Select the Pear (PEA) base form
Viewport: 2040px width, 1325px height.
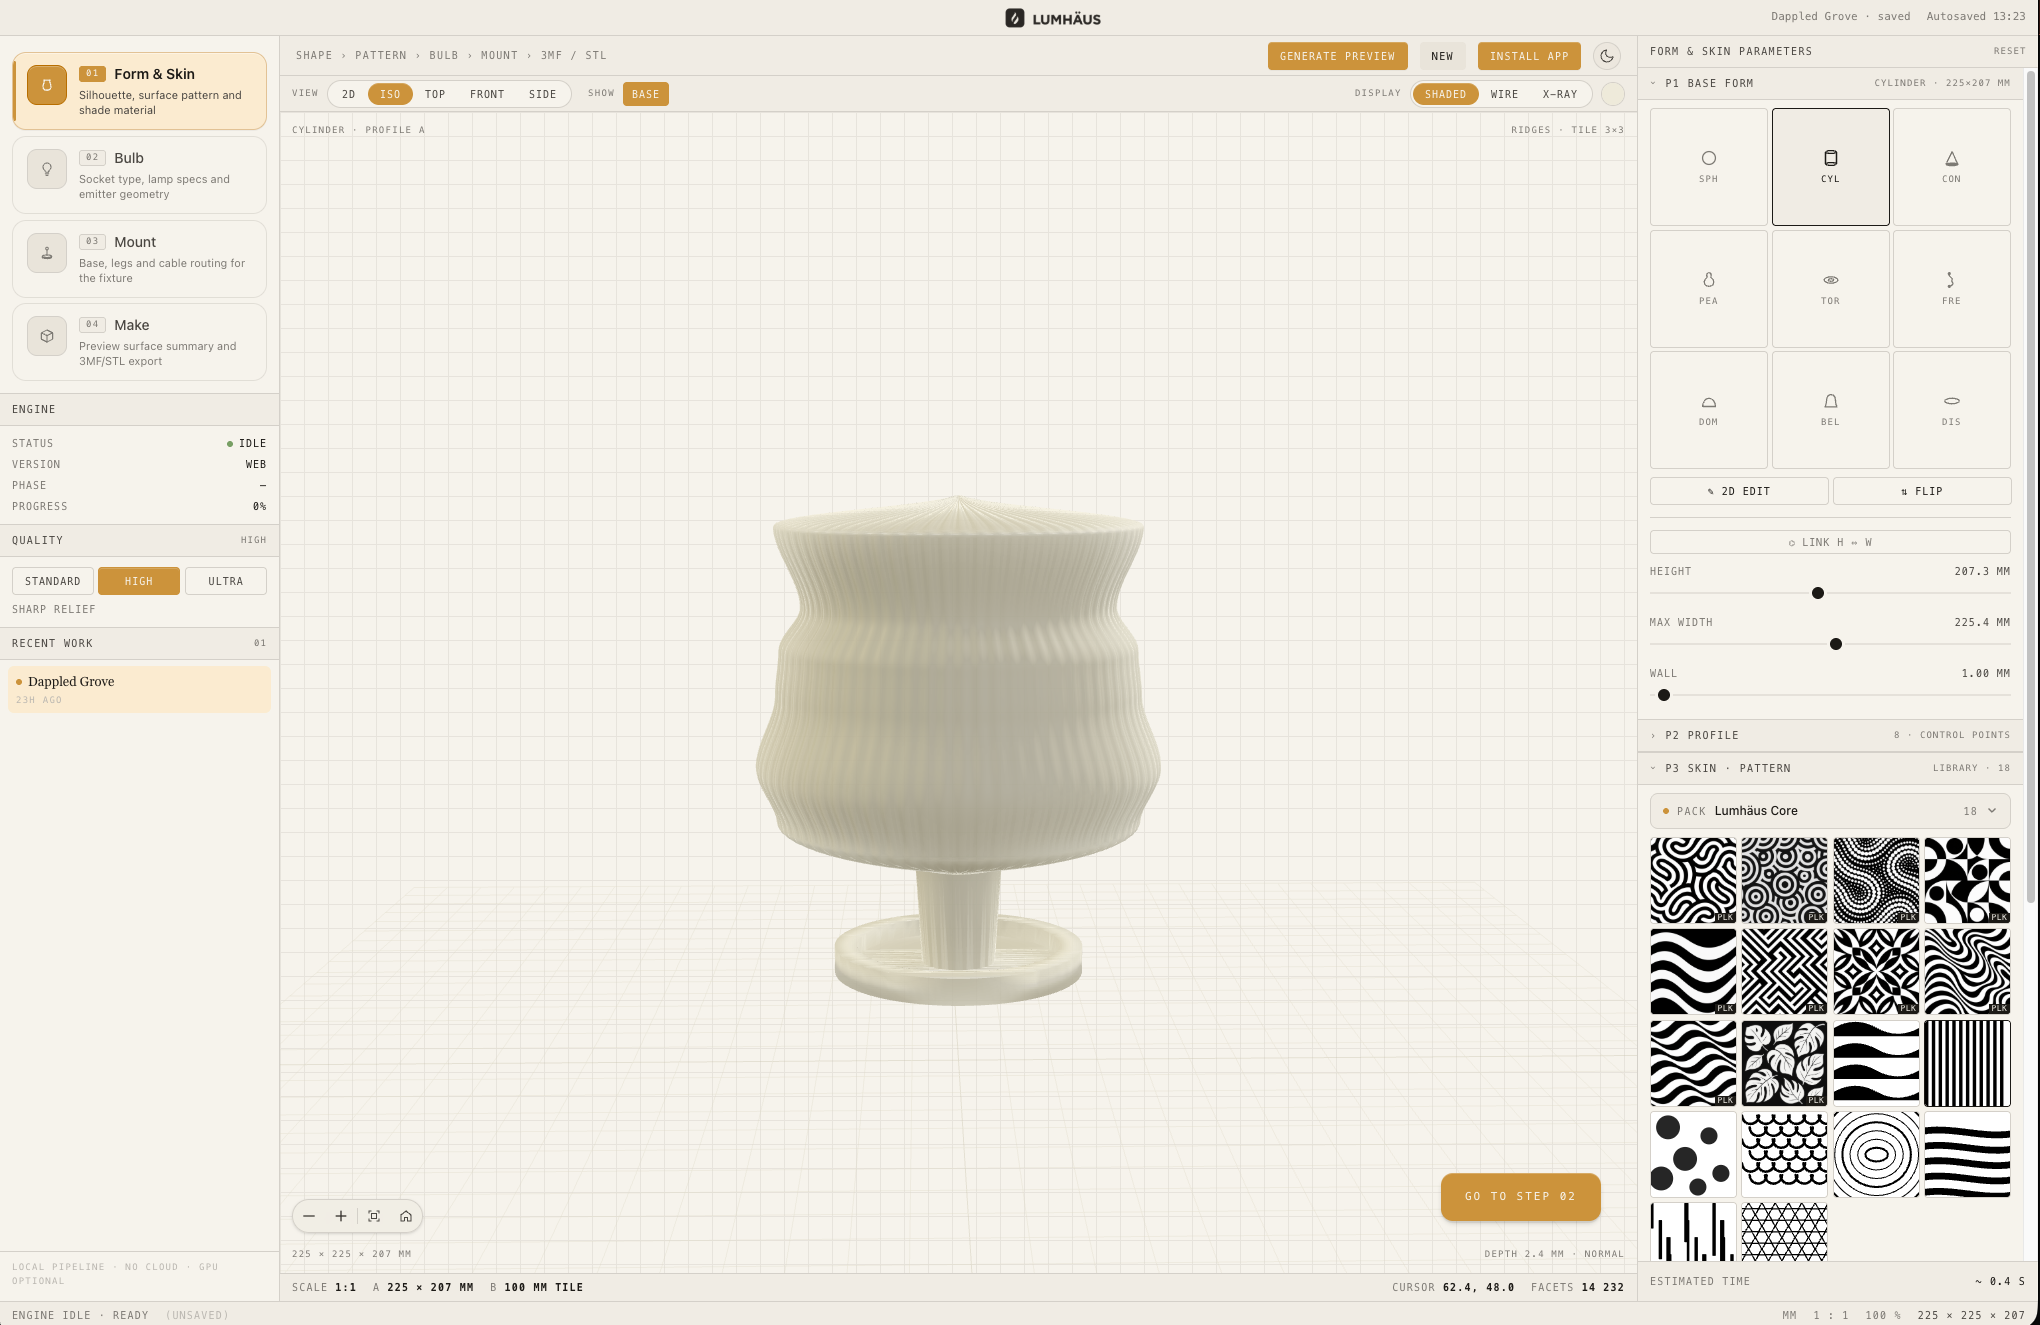pyautogui.click(x=1708, y=289)
